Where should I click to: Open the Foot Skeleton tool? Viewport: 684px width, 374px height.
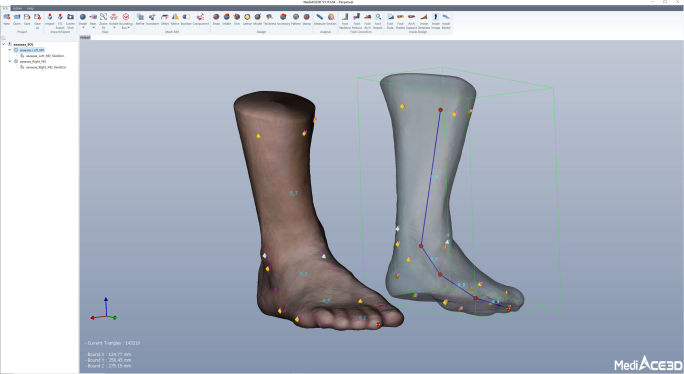345,21
